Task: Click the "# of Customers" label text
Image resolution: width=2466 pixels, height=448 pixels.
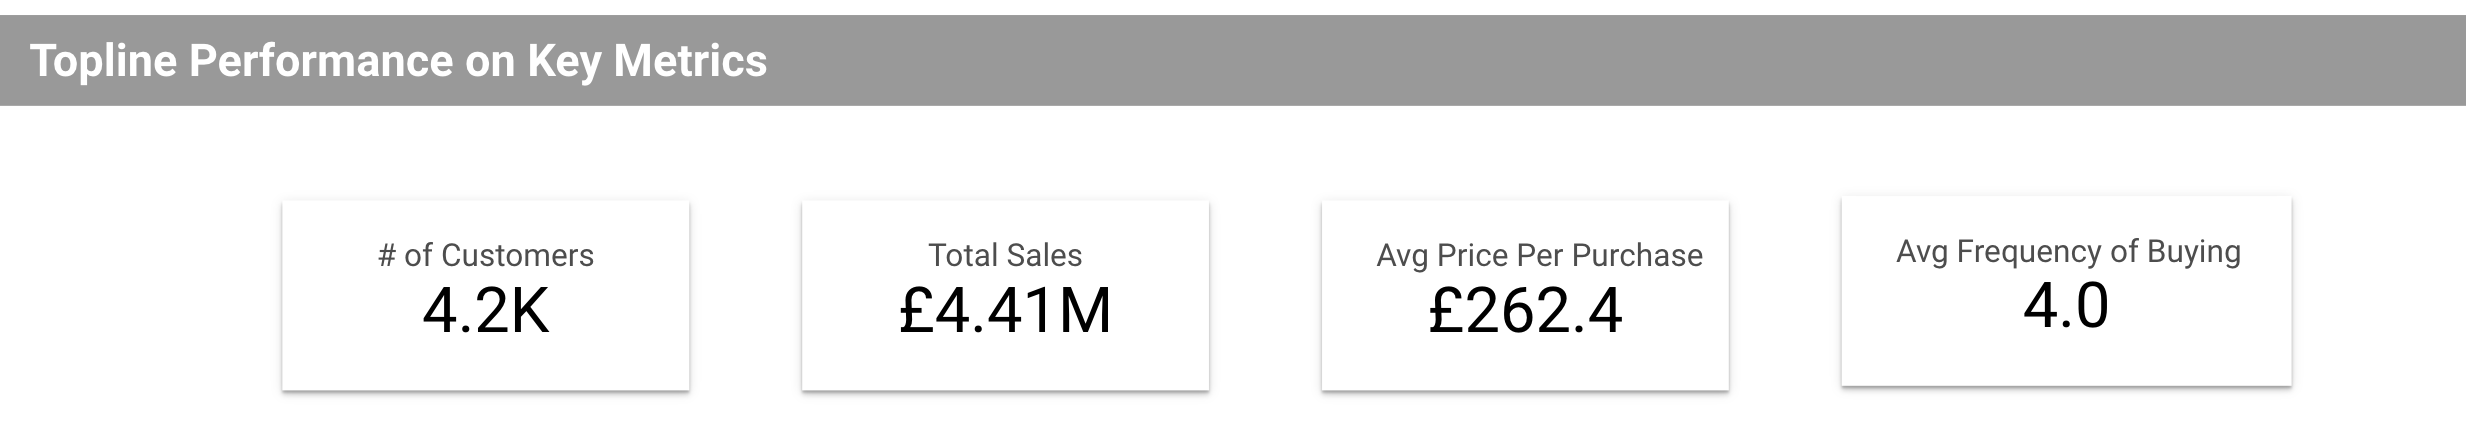Action: click(x=486, y=255)
